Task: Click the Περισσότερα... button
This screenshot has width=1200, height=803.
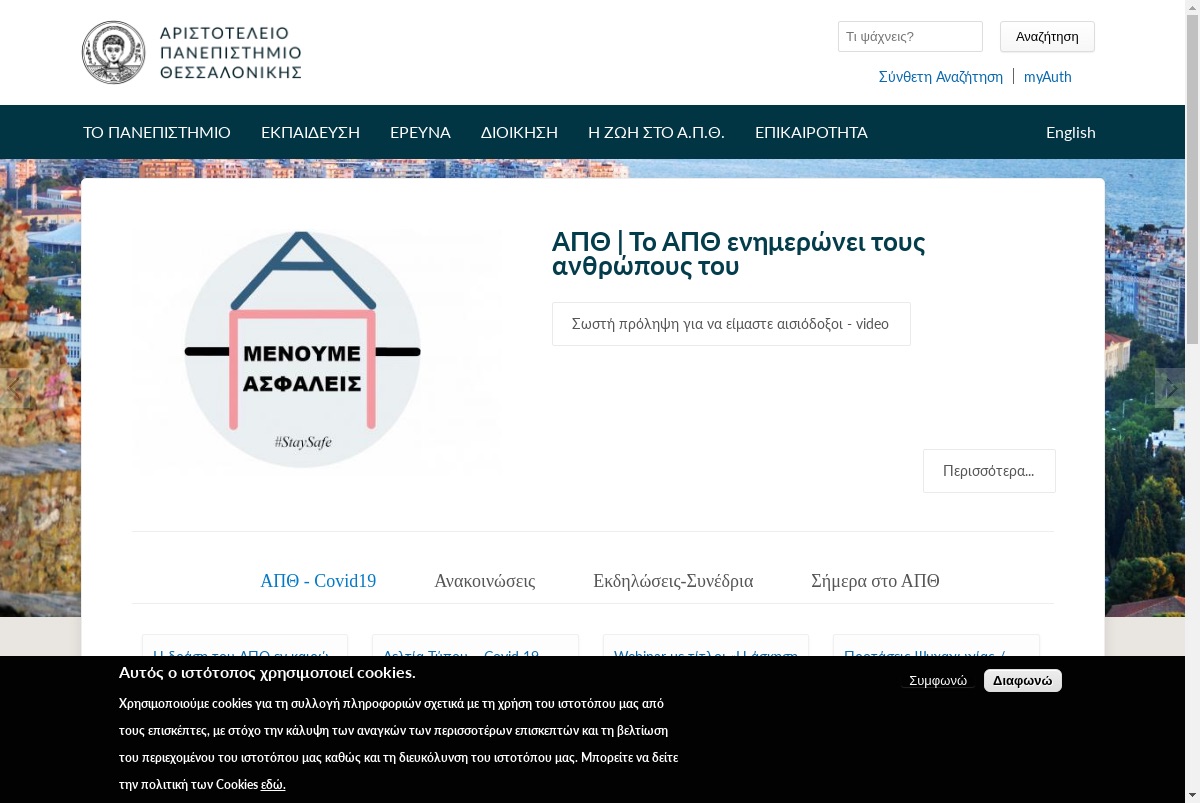Action: click(x=989, y=471)
